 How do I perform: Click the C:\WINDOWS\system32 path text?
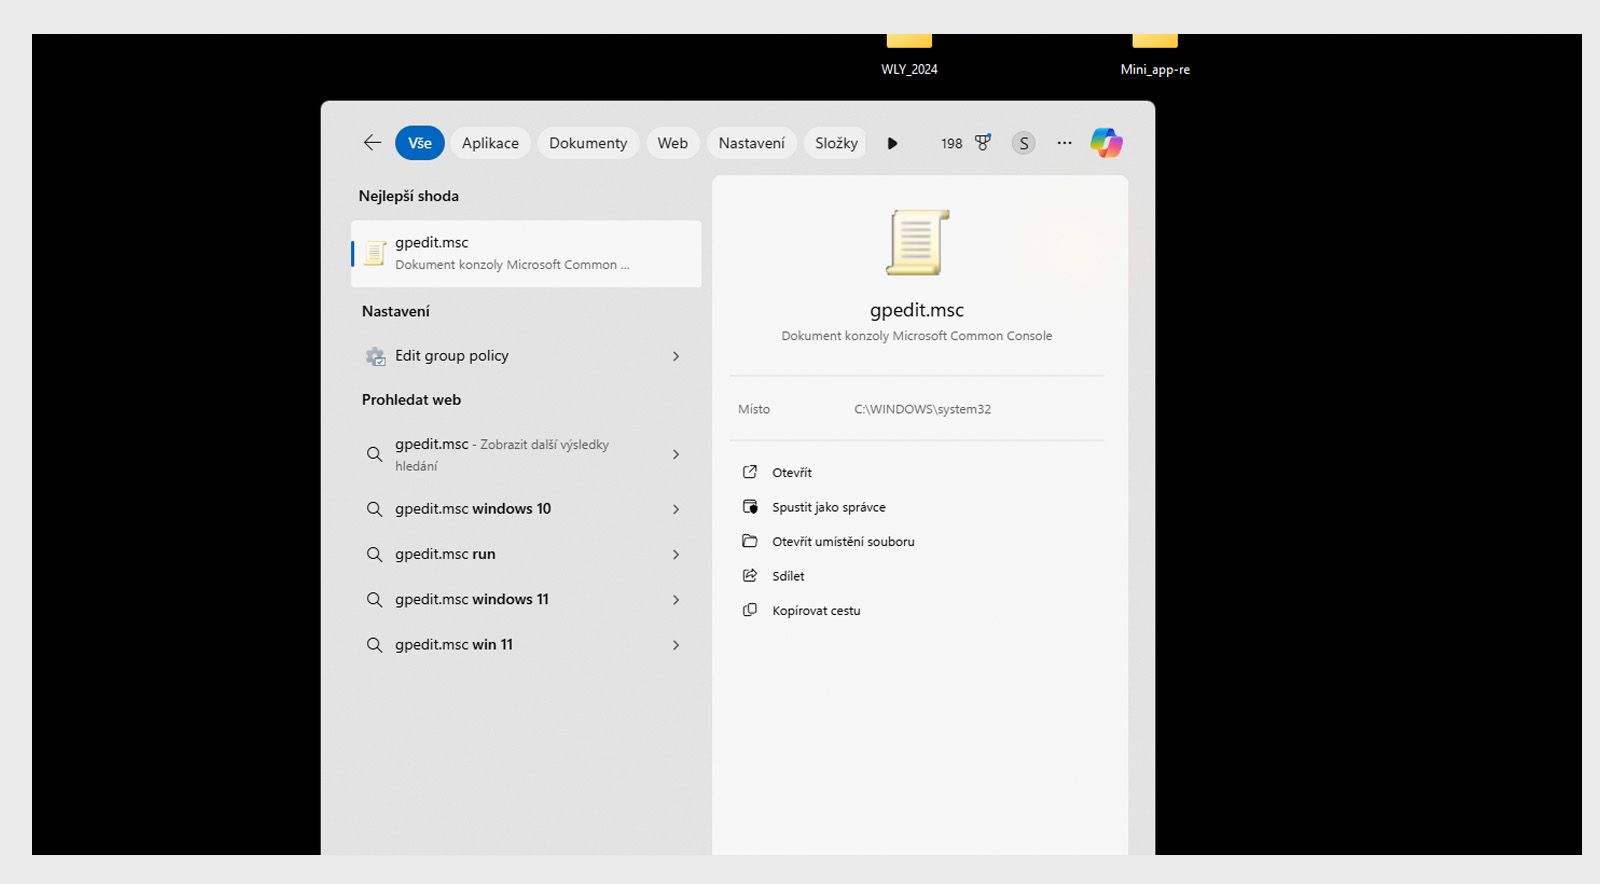[922, 409]
